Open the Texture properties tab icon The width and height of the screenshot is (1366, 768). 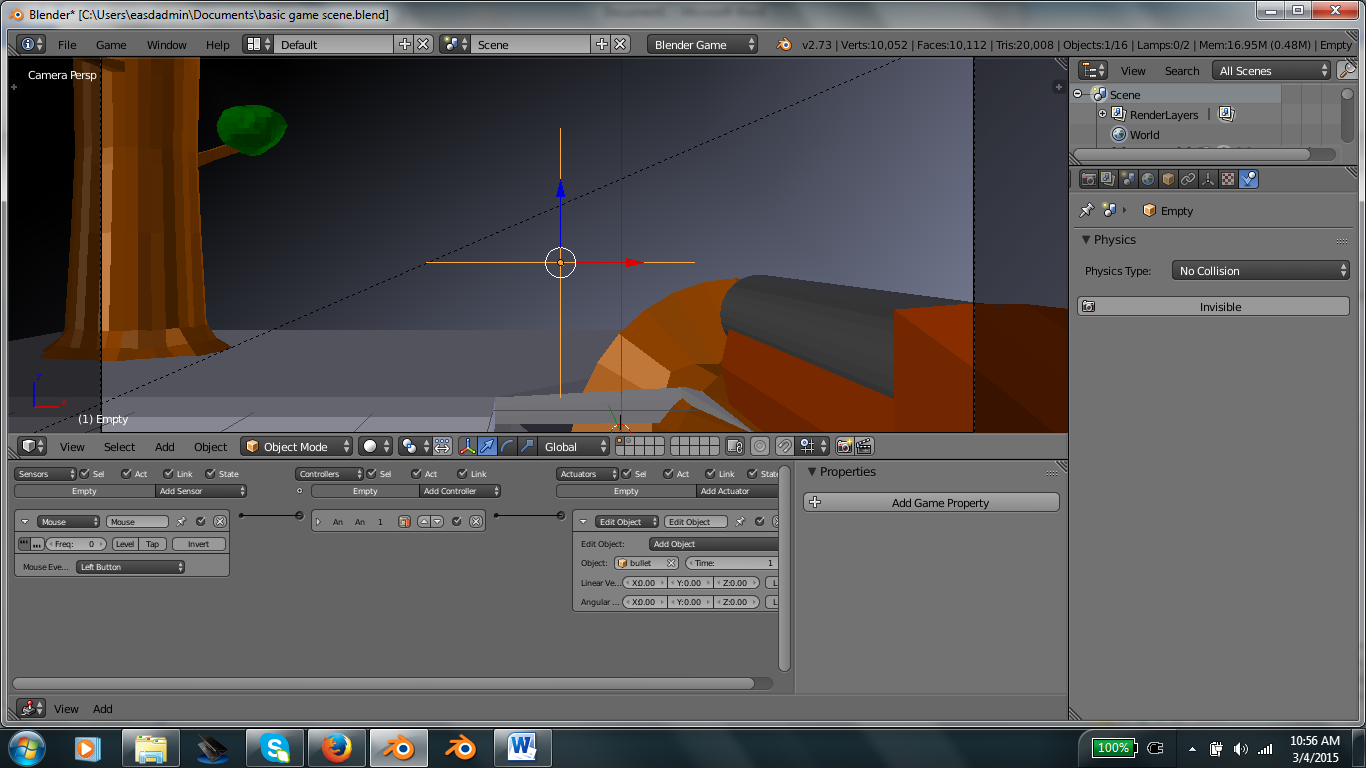(x=1228, y=179)
